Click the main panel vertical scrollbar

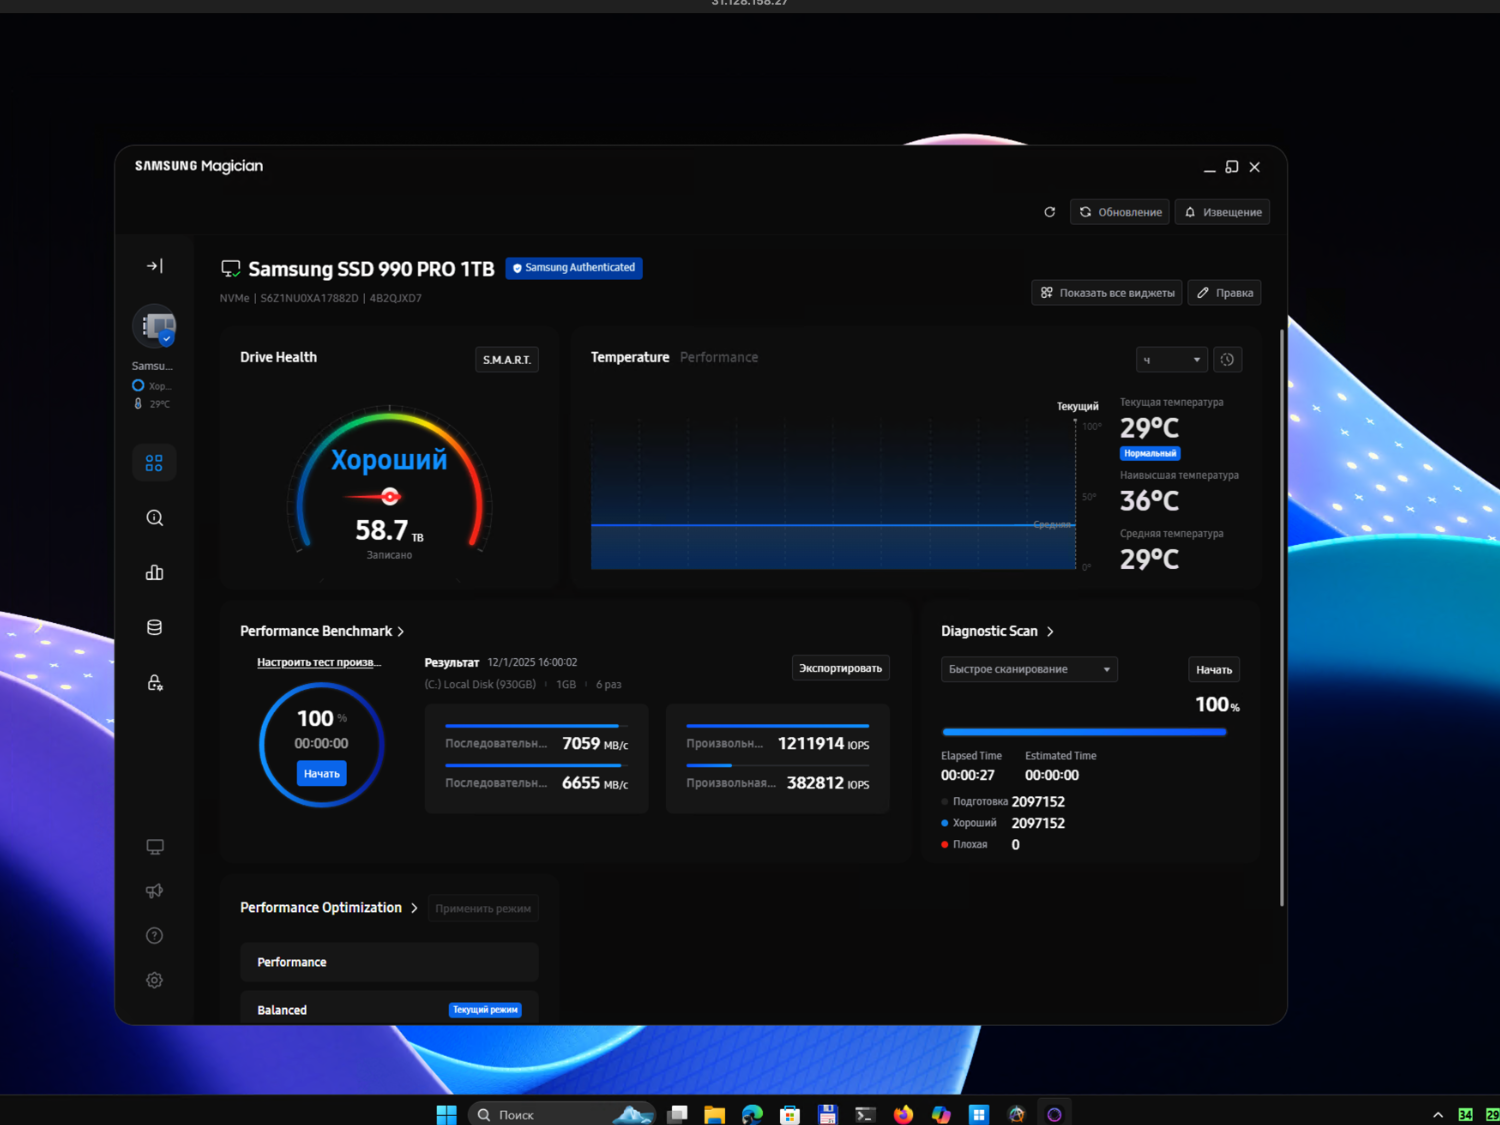click(1282, 618)
